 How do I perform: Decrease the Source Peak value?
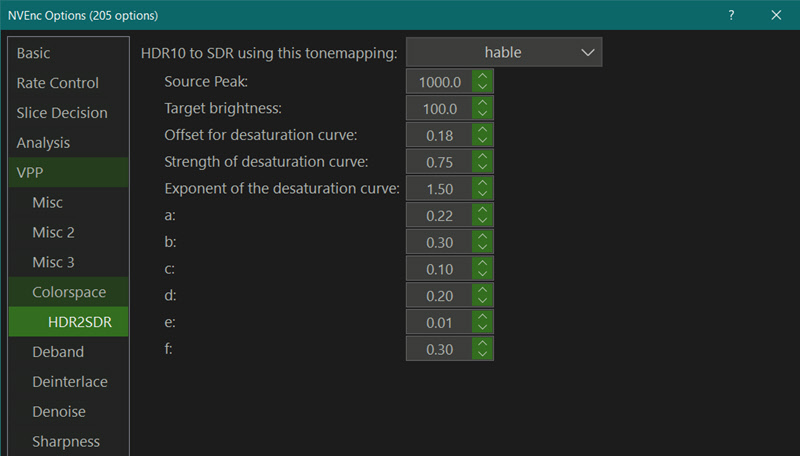482,87
